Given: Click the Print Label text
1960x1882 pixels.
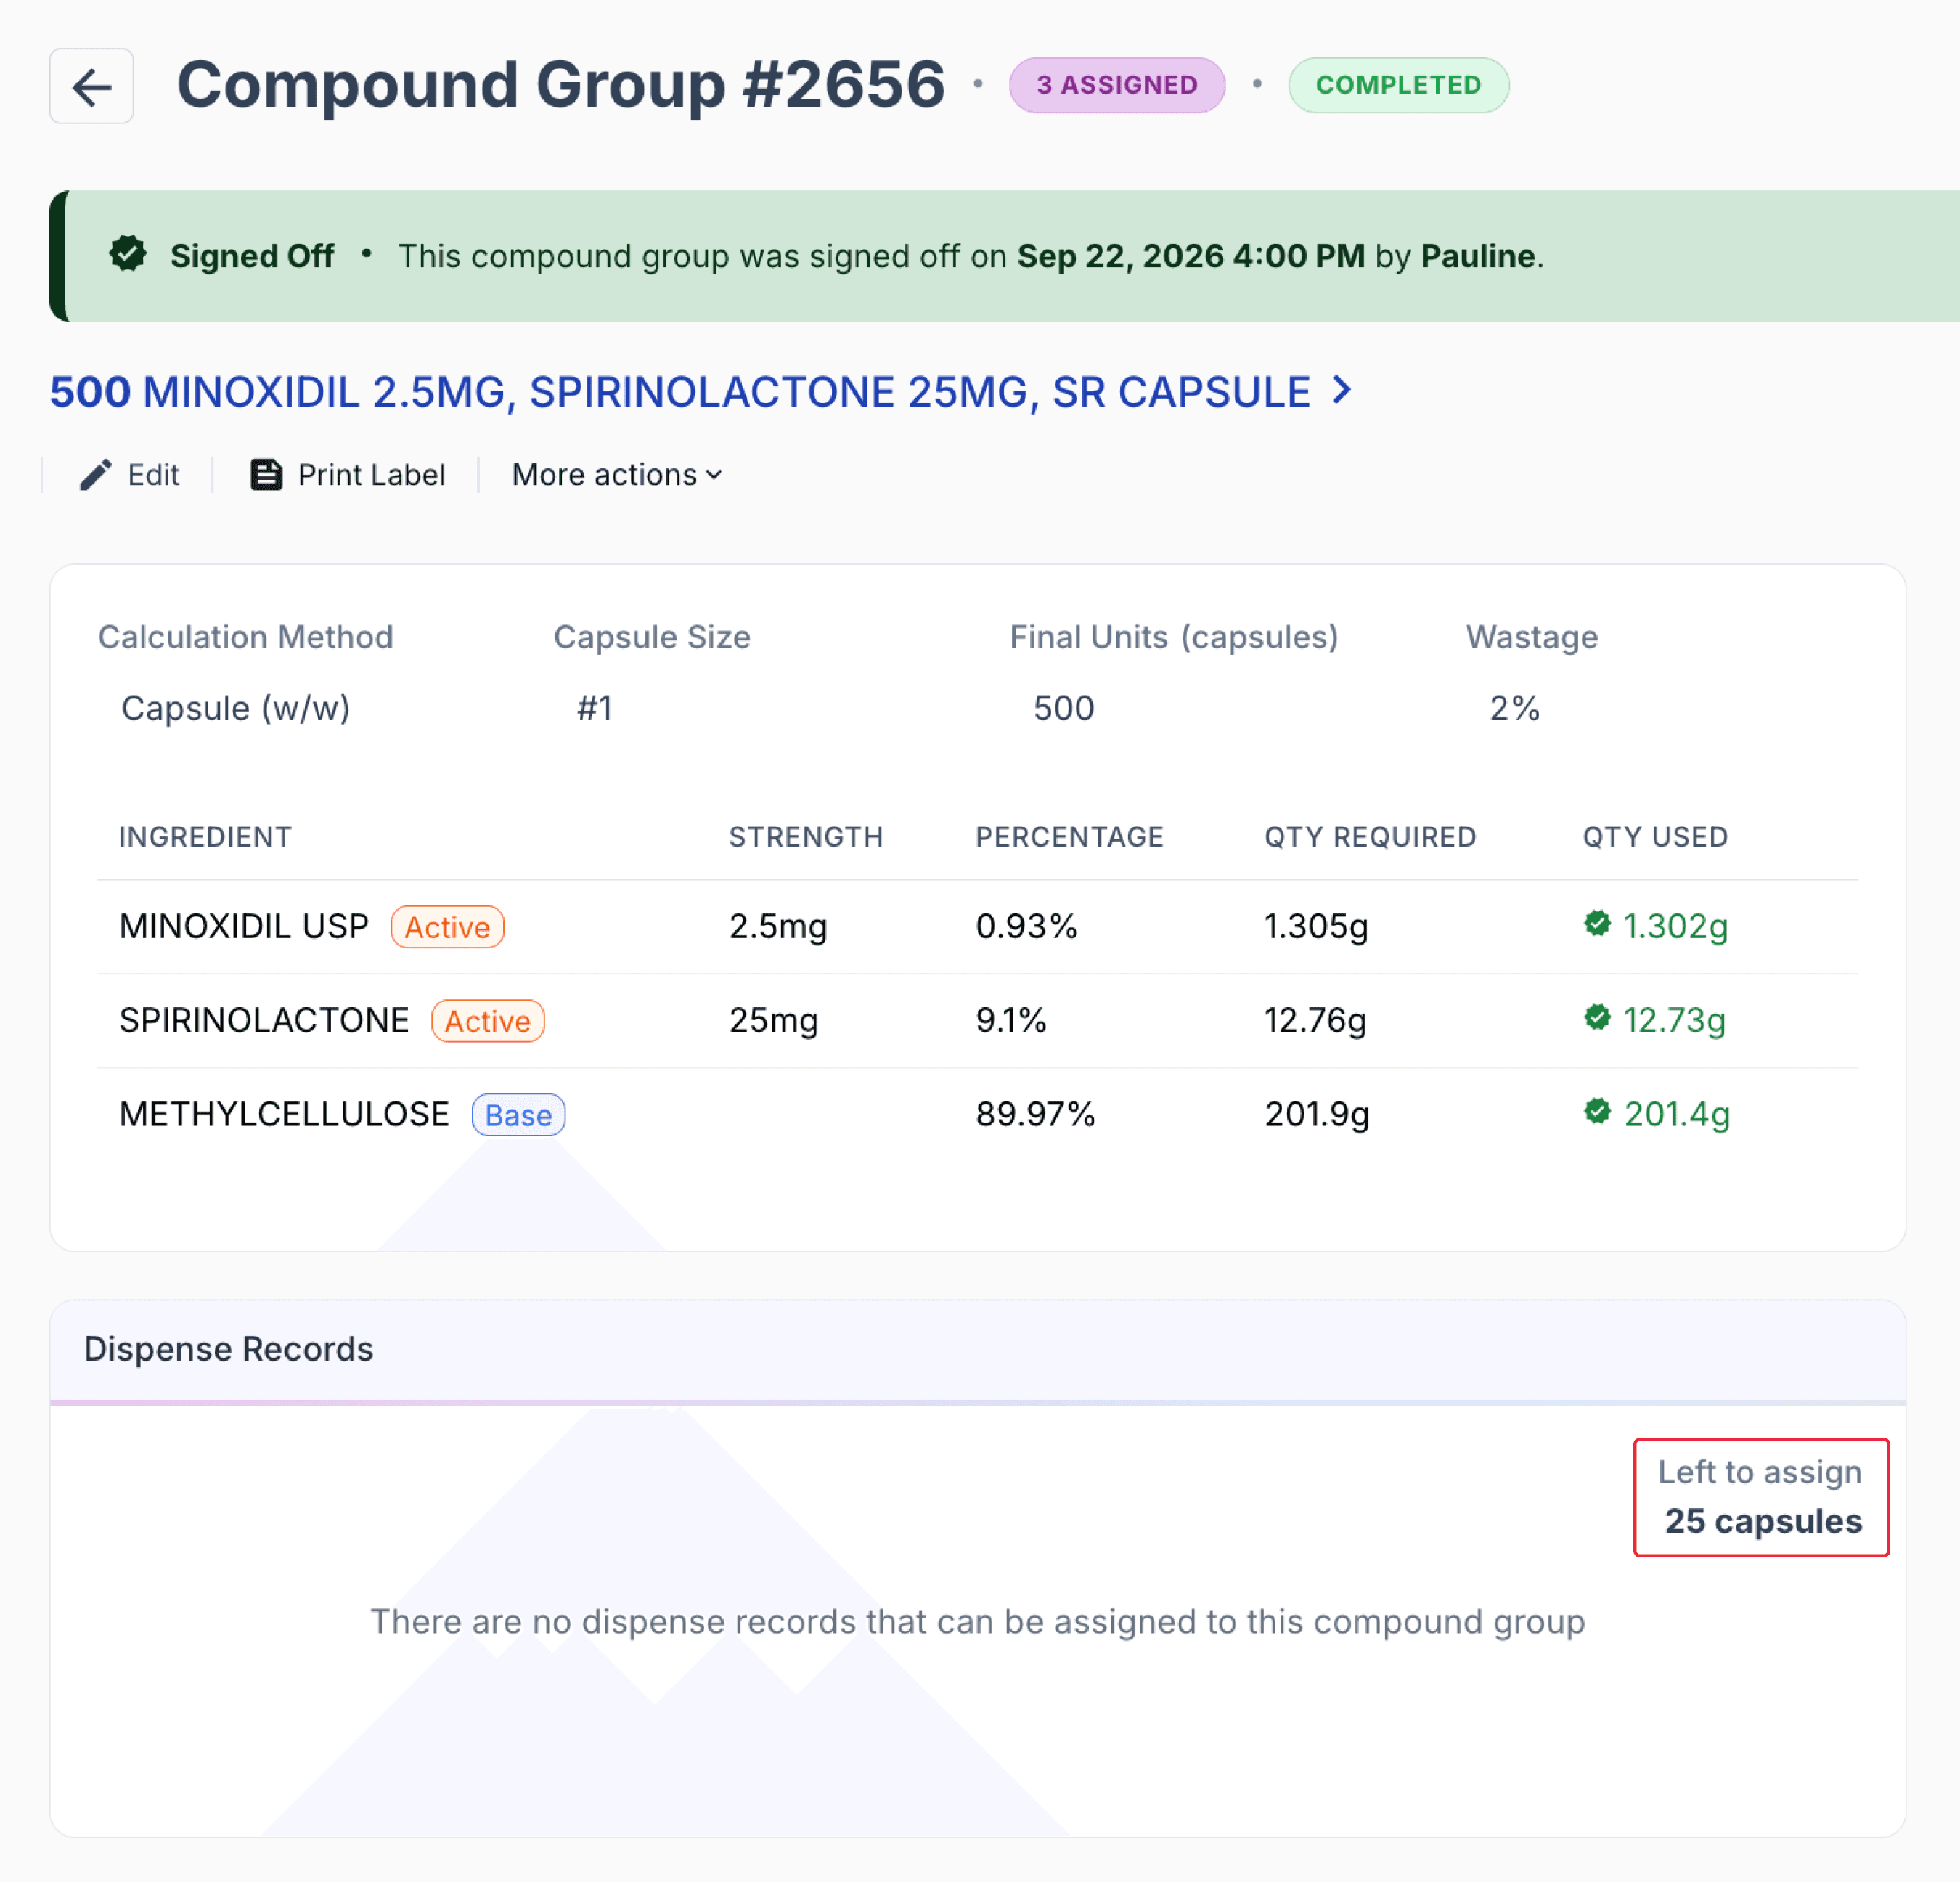Looking at the screenshot, I should point(371,475).
